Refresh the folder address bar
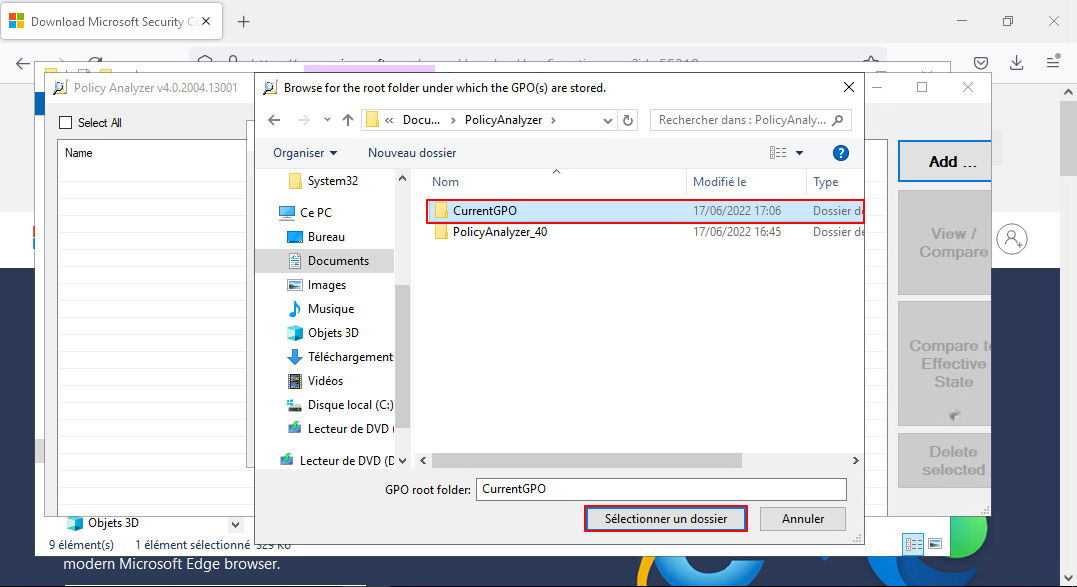The image size is (1077, 587). click(628, 120)
